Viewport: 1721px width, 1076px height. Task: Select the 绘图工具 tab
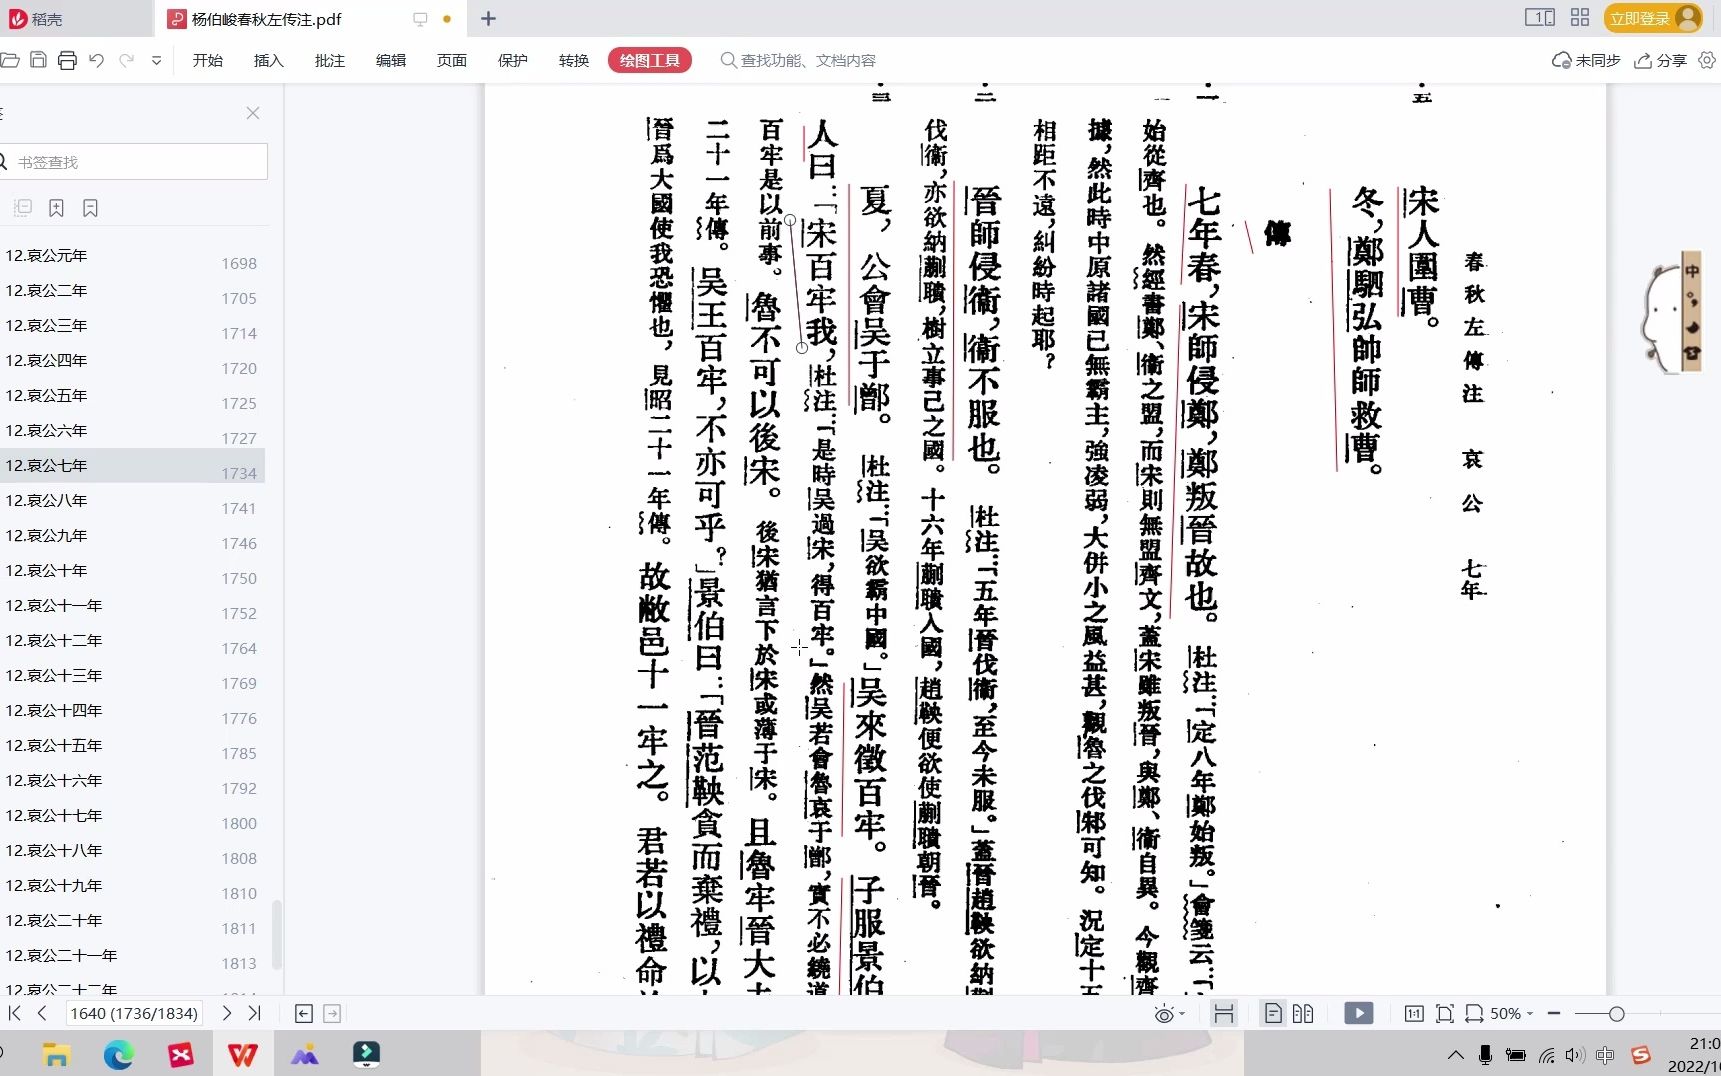650,60
